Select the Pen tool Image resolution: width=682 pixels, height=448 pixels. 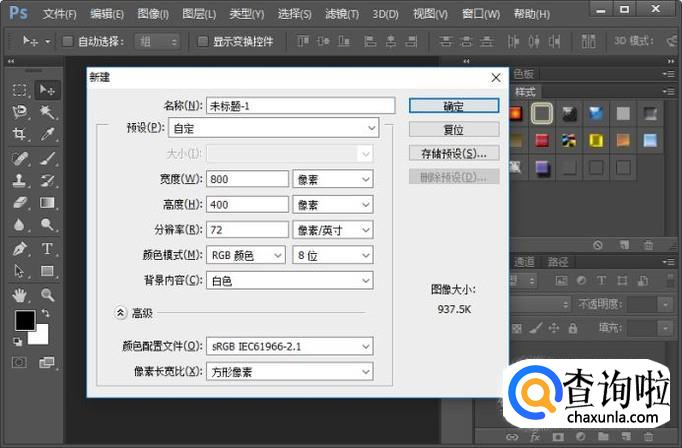click(x=19, y=248)
